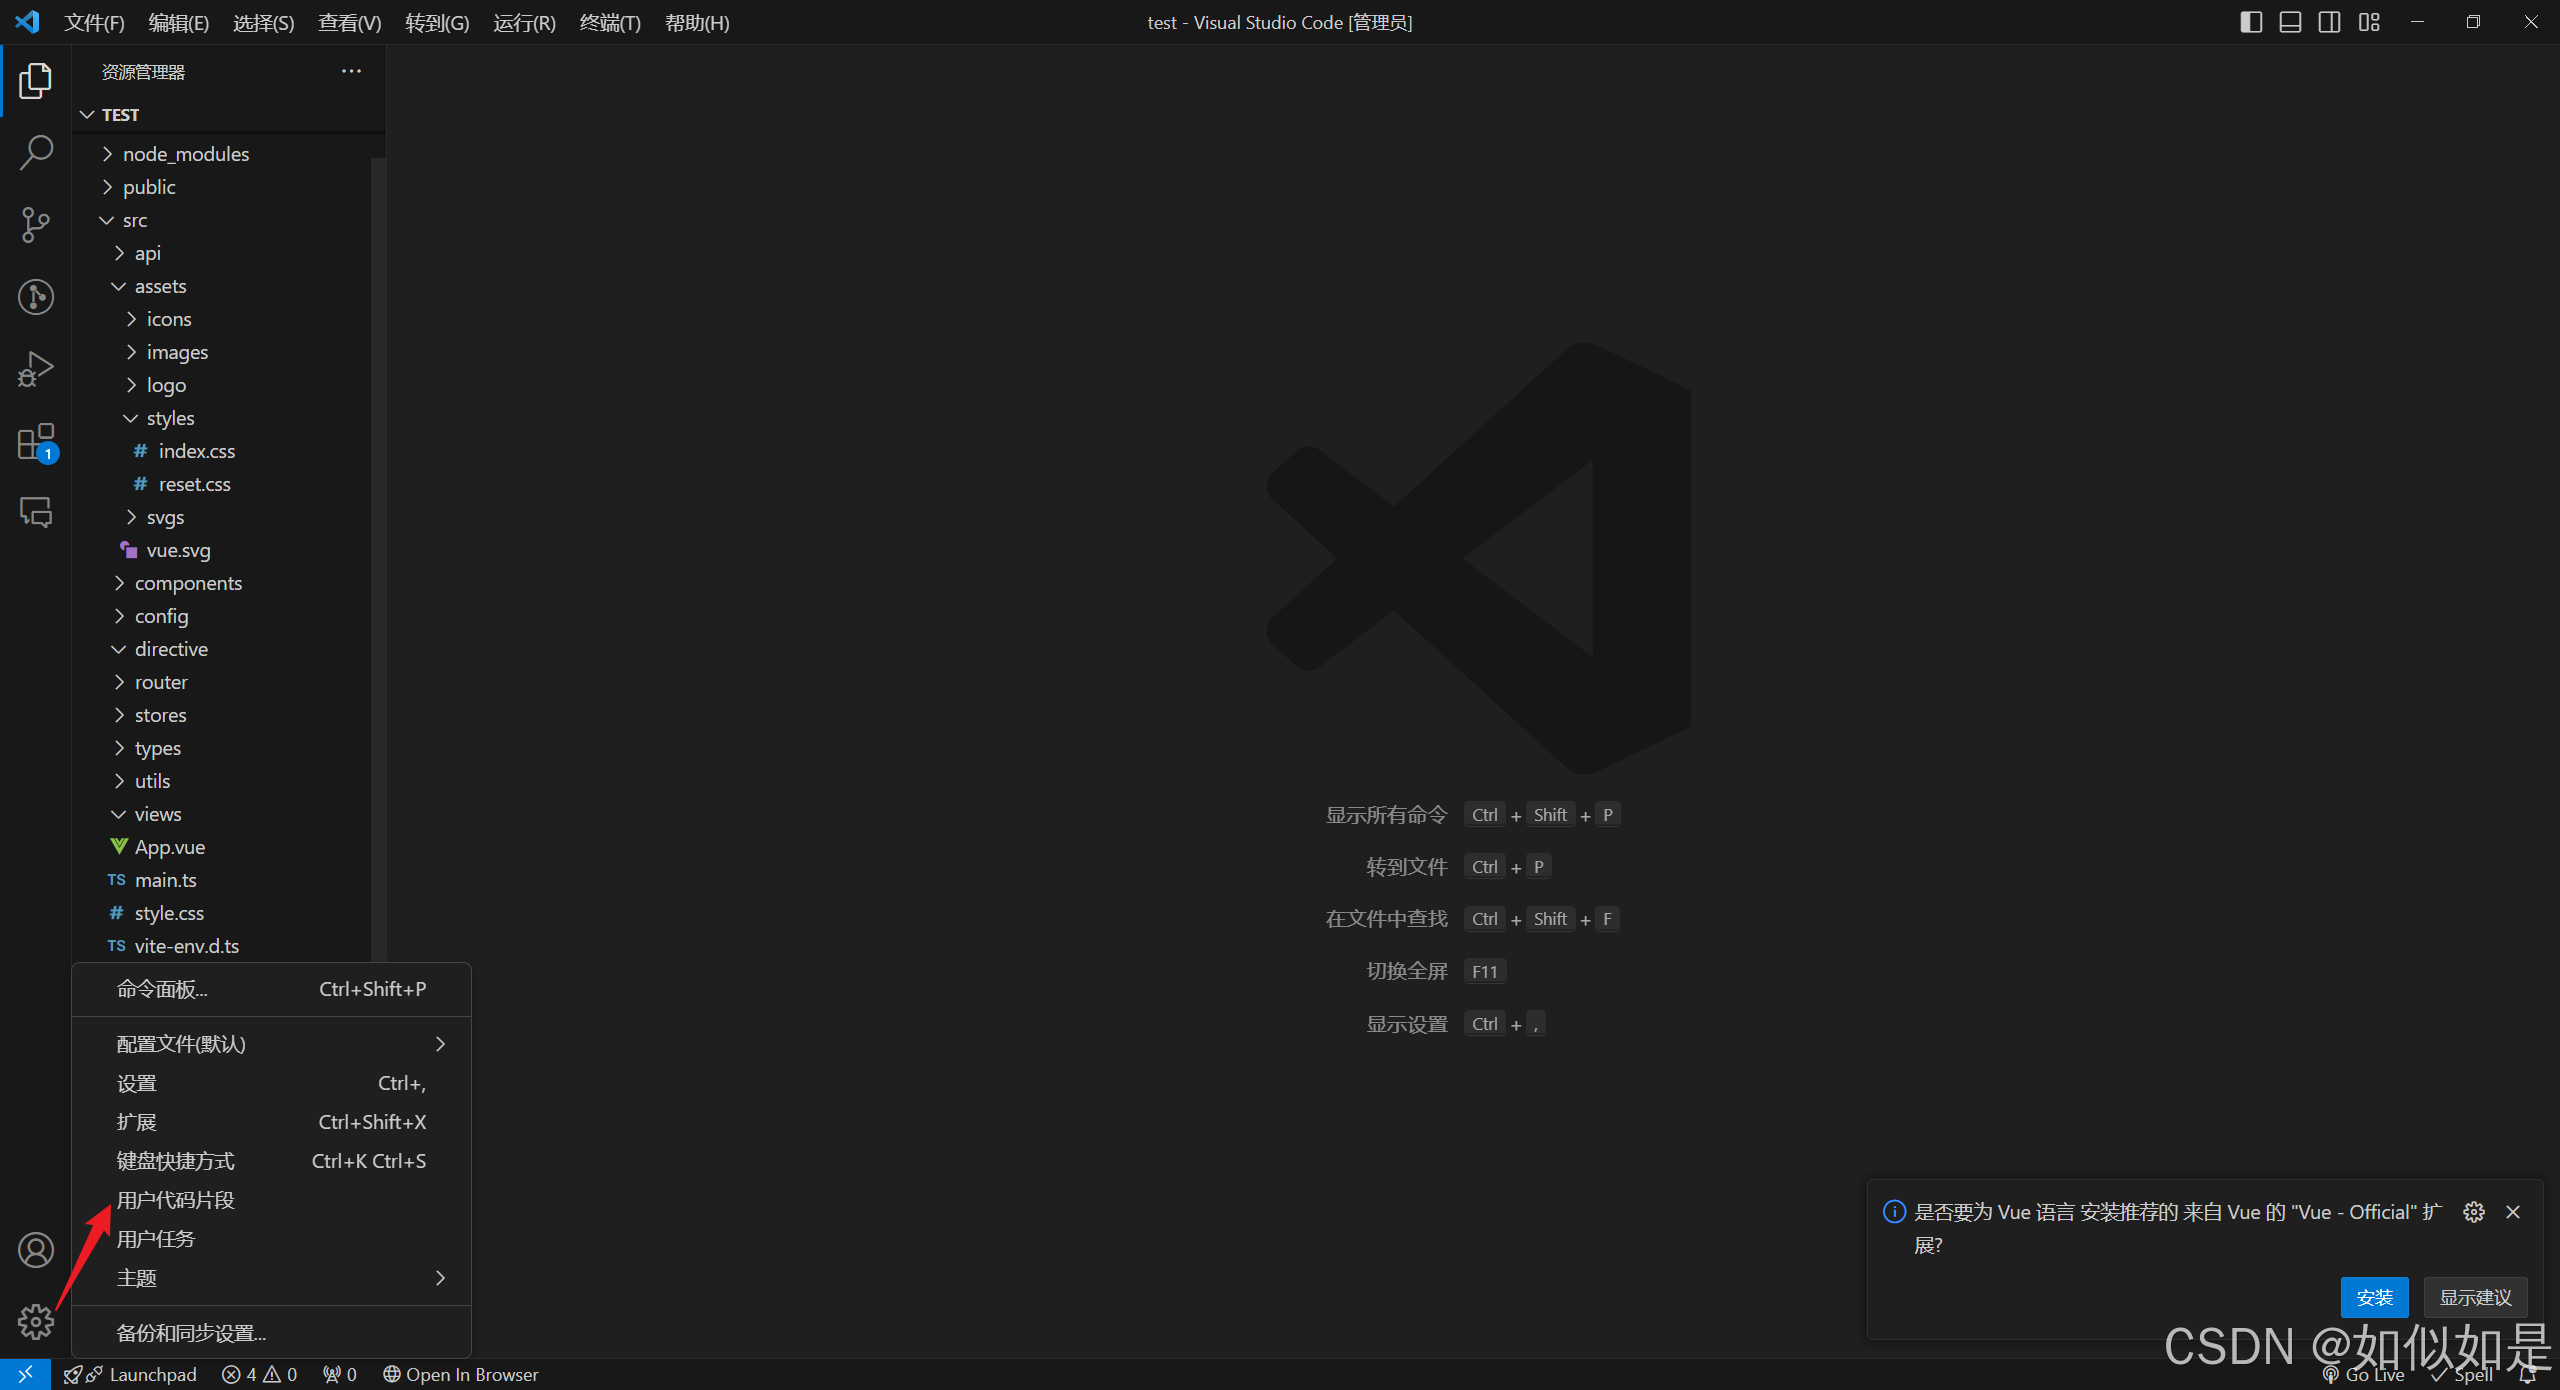Click the Manage gear icon

(36, 1322)
